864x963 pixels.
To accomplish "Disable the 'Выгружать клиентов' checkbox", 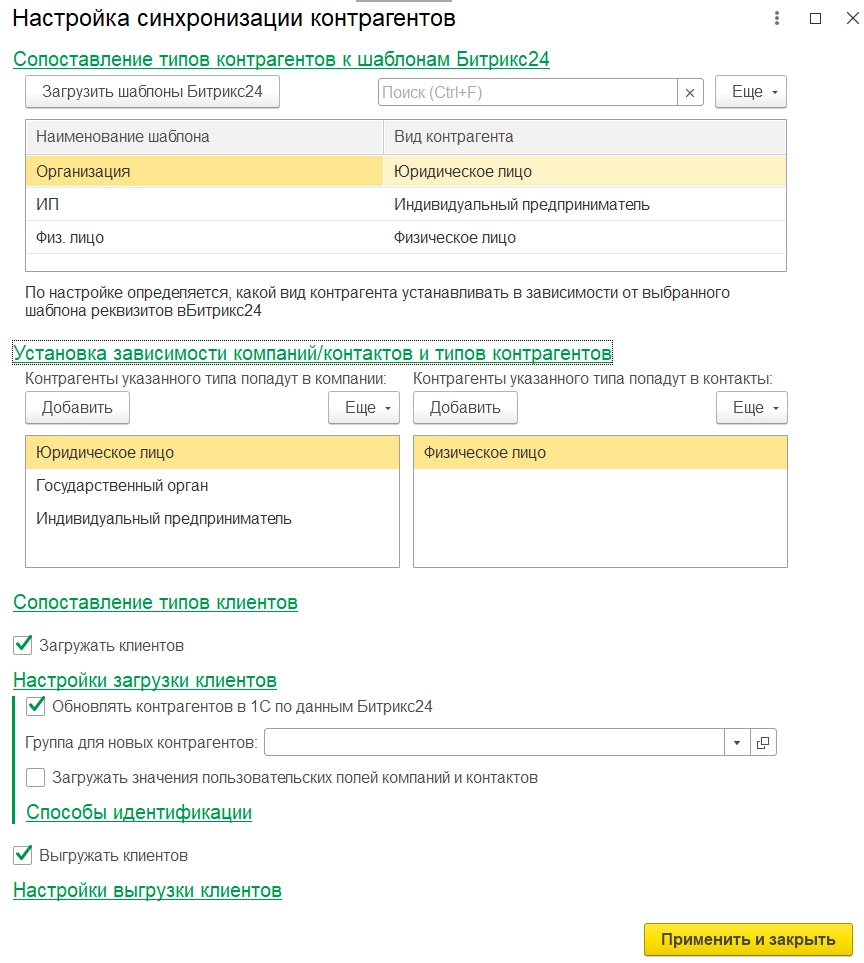I will click(x=23, y=855).
